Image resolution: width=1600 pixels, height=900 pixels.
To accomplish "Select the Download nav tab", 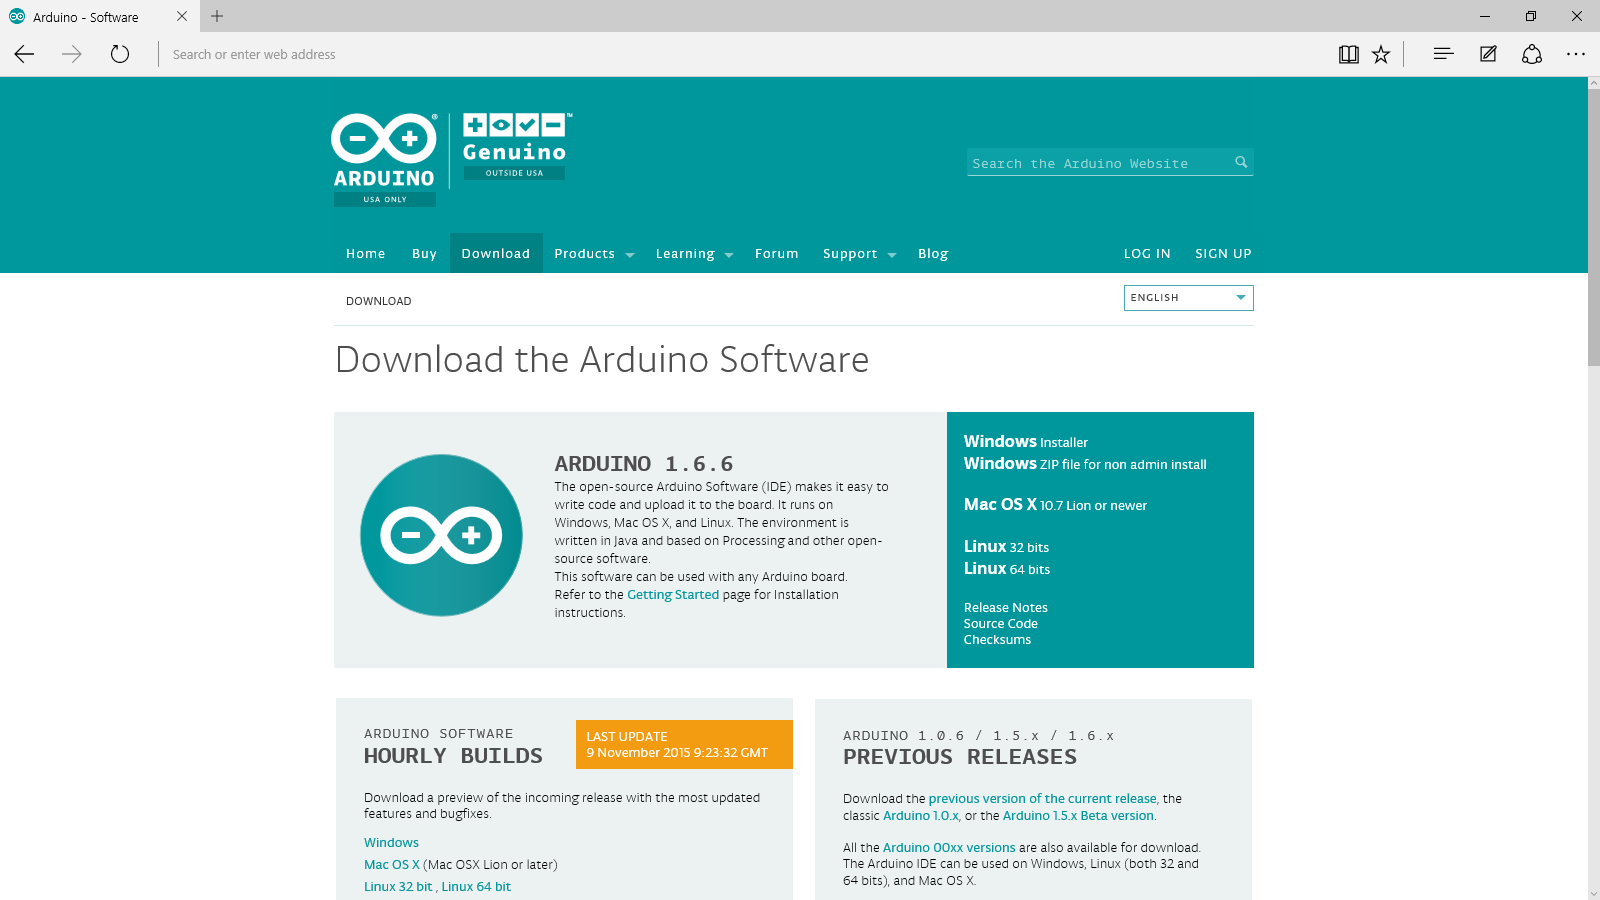I will 496,254.
